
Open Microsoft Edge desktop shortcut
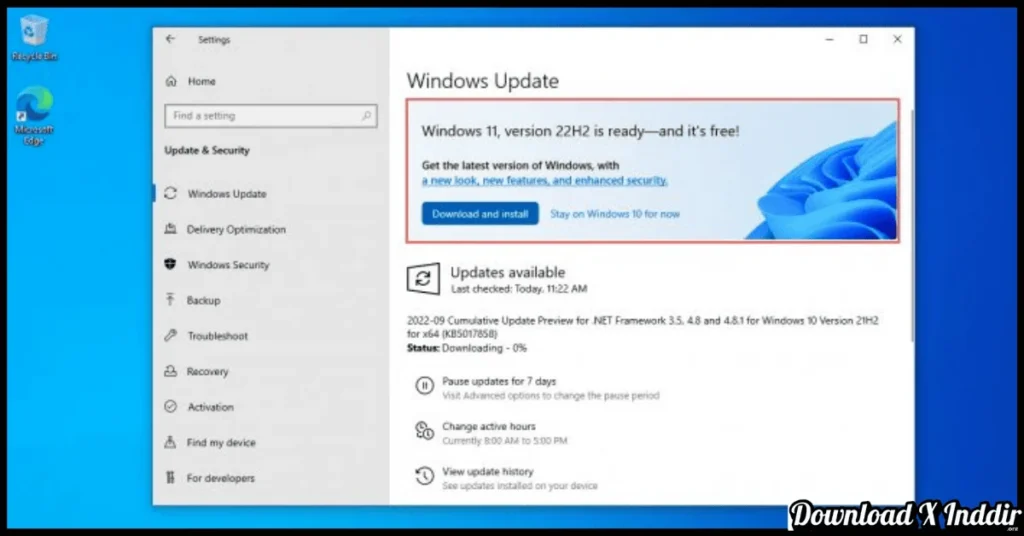coord(34,116)
